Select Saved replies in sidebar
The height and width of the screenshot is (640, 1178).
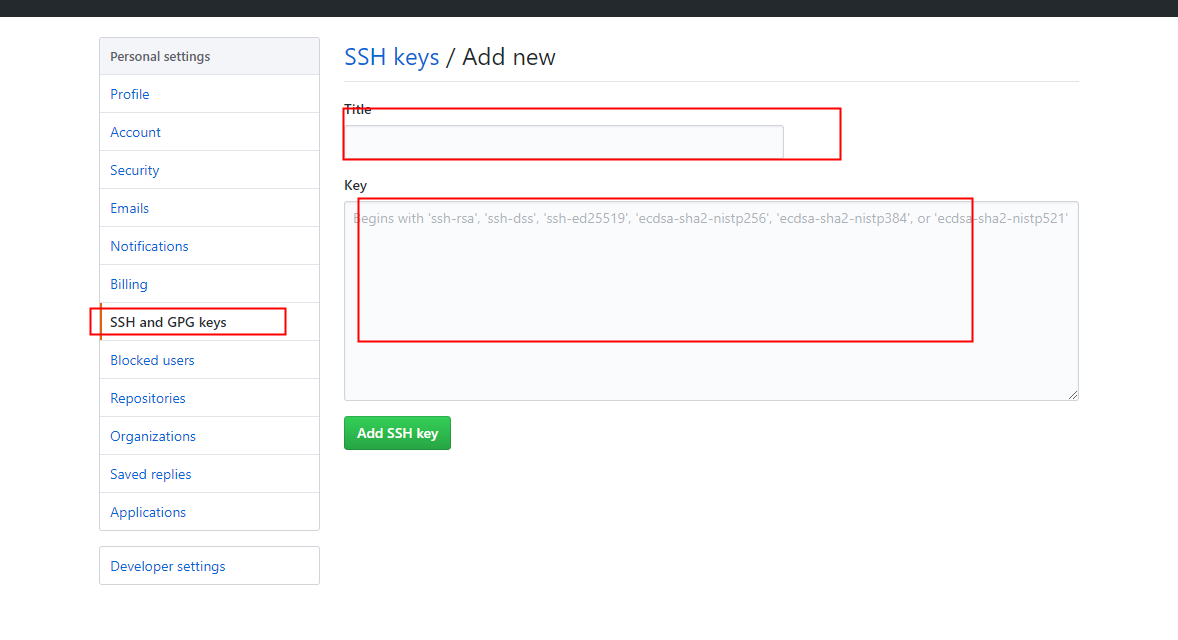point(150,474)
